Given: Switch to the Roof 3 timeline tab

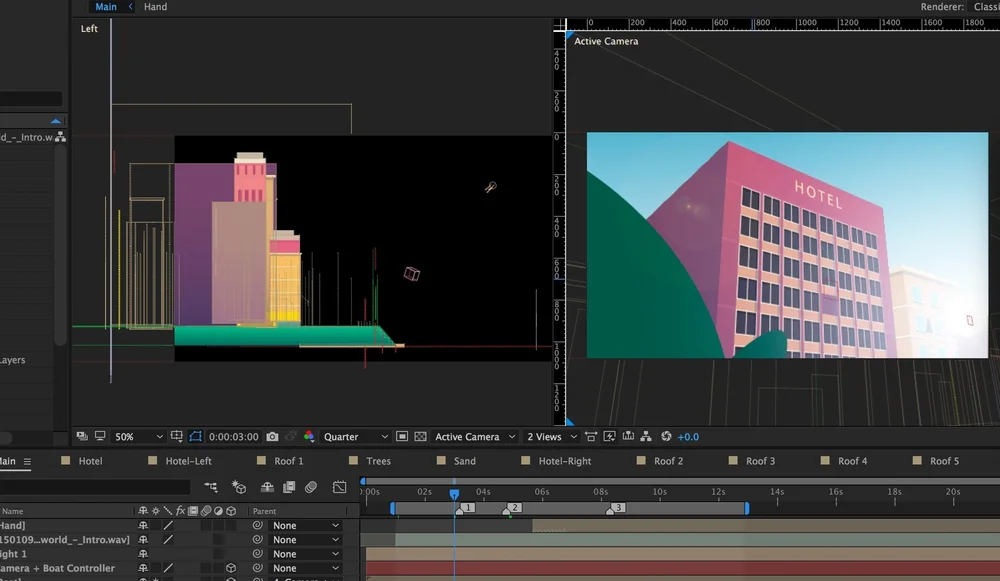Looking at the screenshot, I should tap(760, 461).
